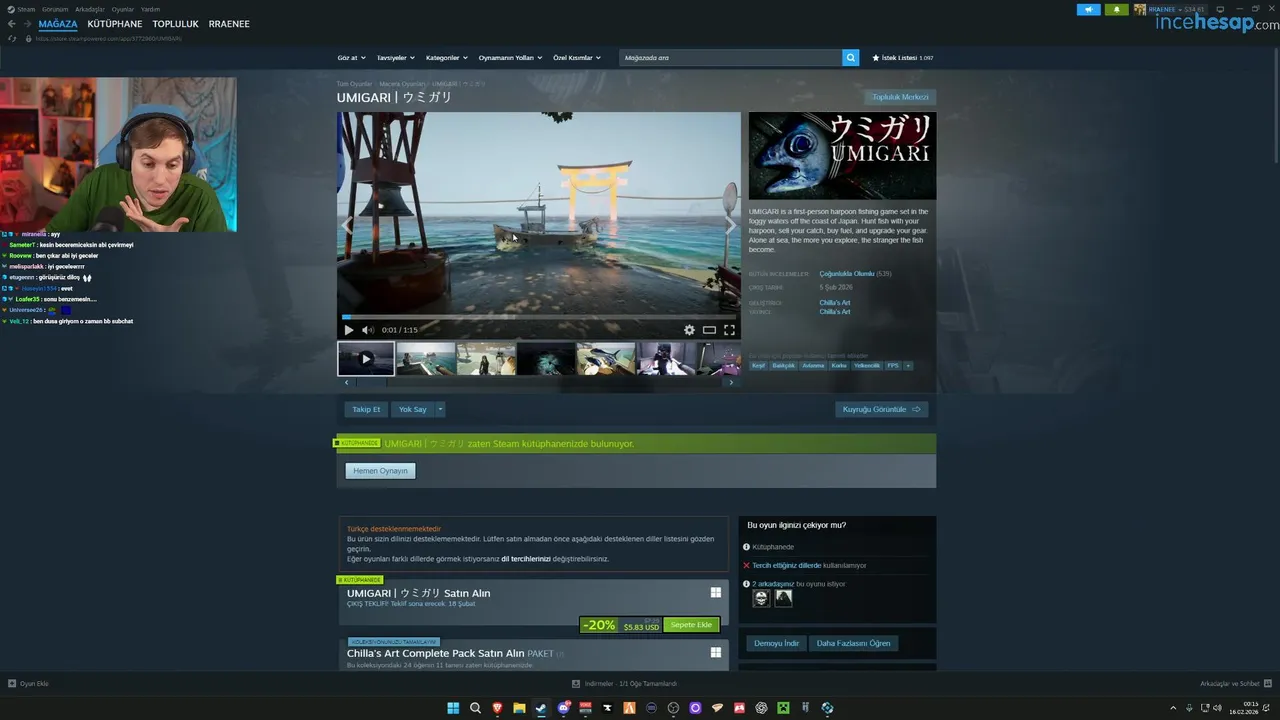Show previous screenshot with left arrow

pos(347,226)
